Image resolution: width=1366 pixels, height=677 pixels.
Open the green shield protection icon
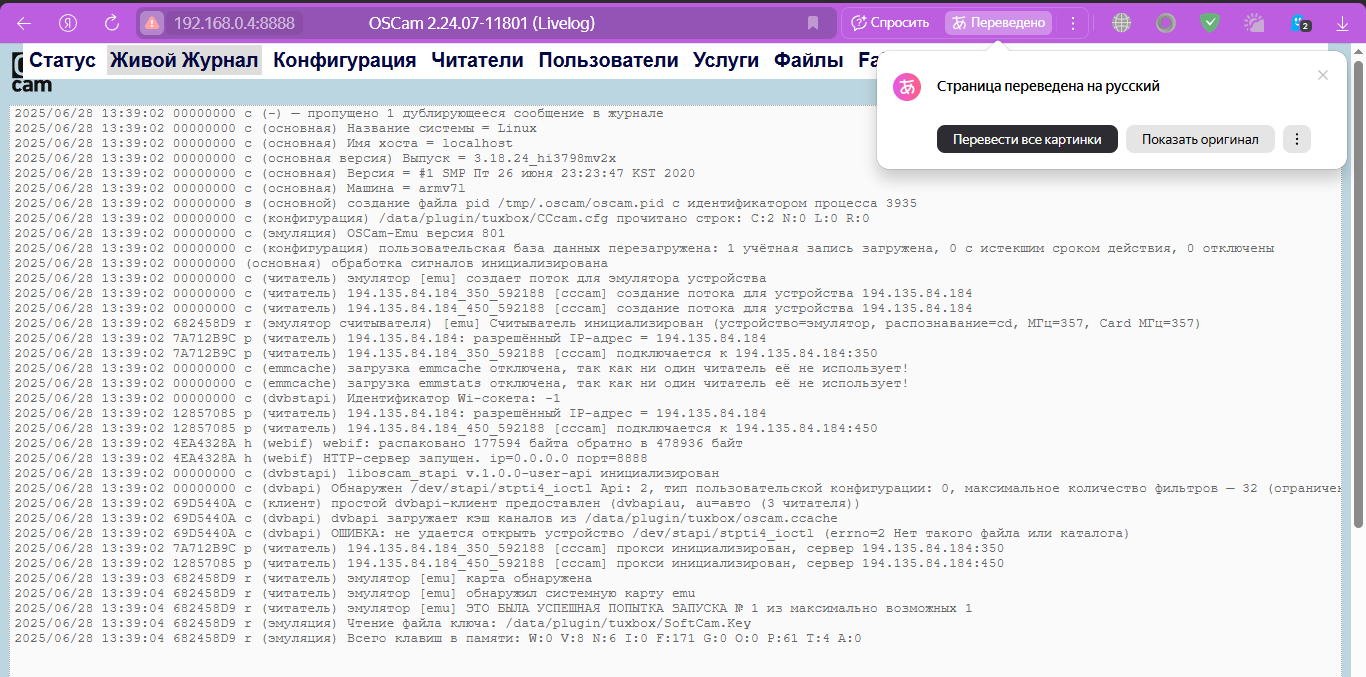(1210, 22)
